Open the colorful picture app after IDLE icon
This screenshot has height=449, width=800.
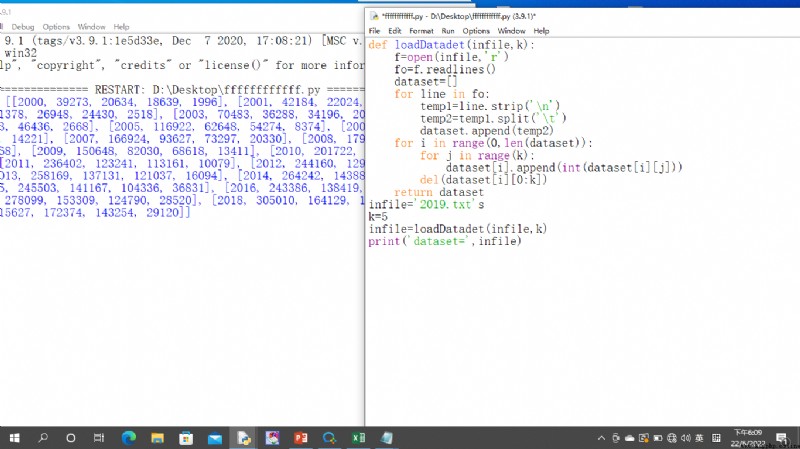pos(272,438)
